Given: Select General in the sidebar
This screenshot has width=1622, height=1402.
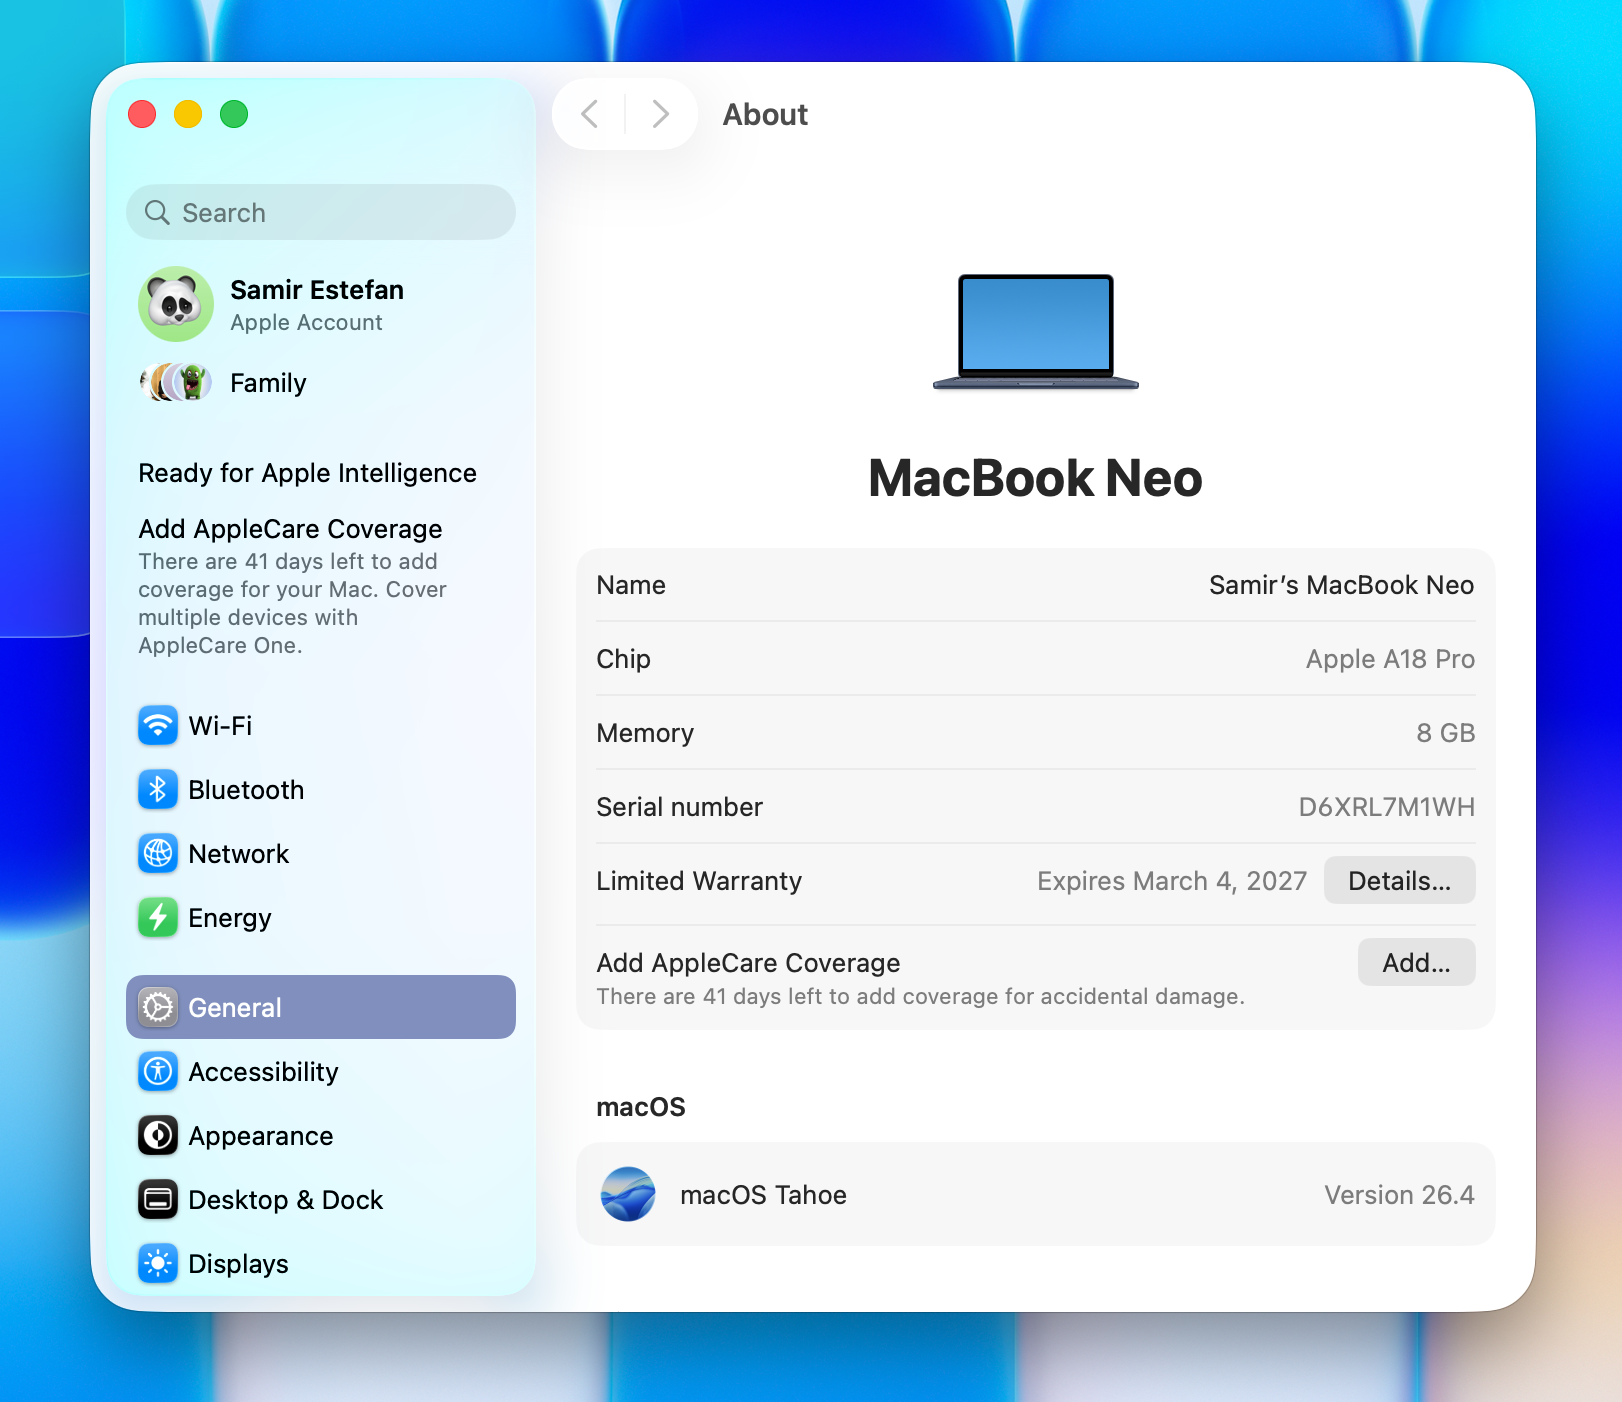Looking at the screenshot, I should [x=320, y=1007].
